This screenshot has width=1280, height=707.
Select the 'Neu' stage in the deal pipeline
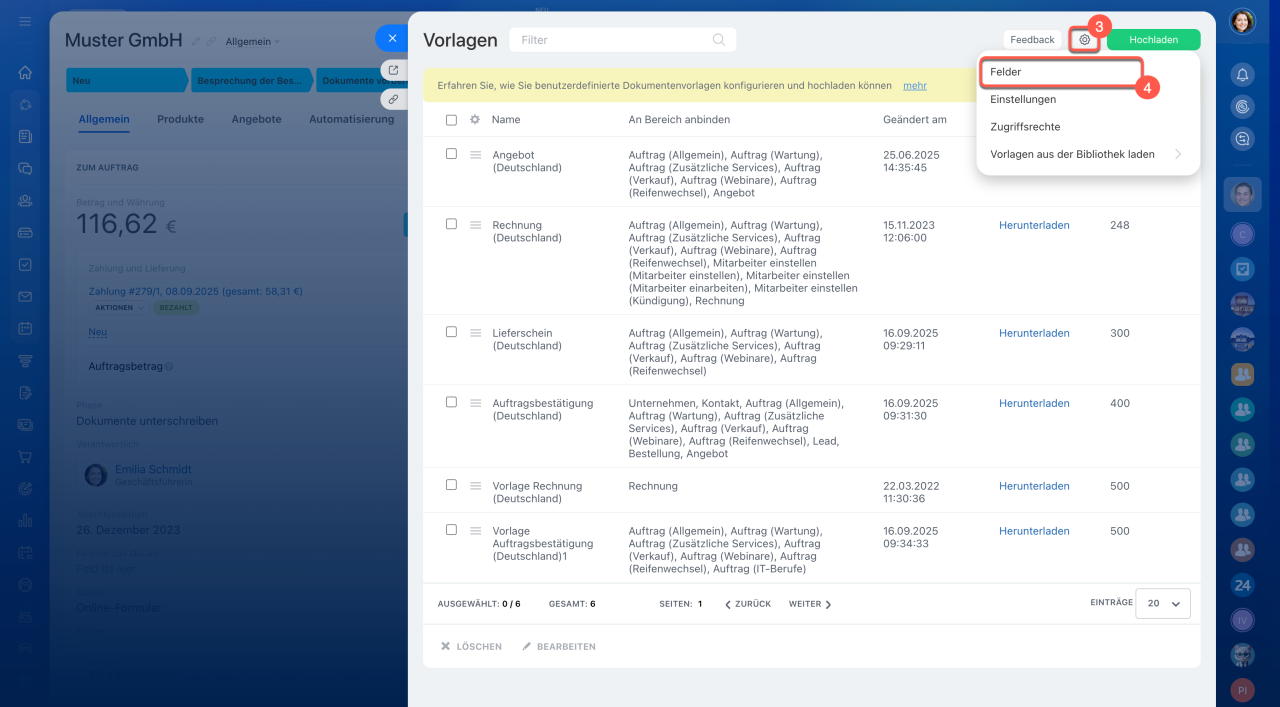(125, 80)
